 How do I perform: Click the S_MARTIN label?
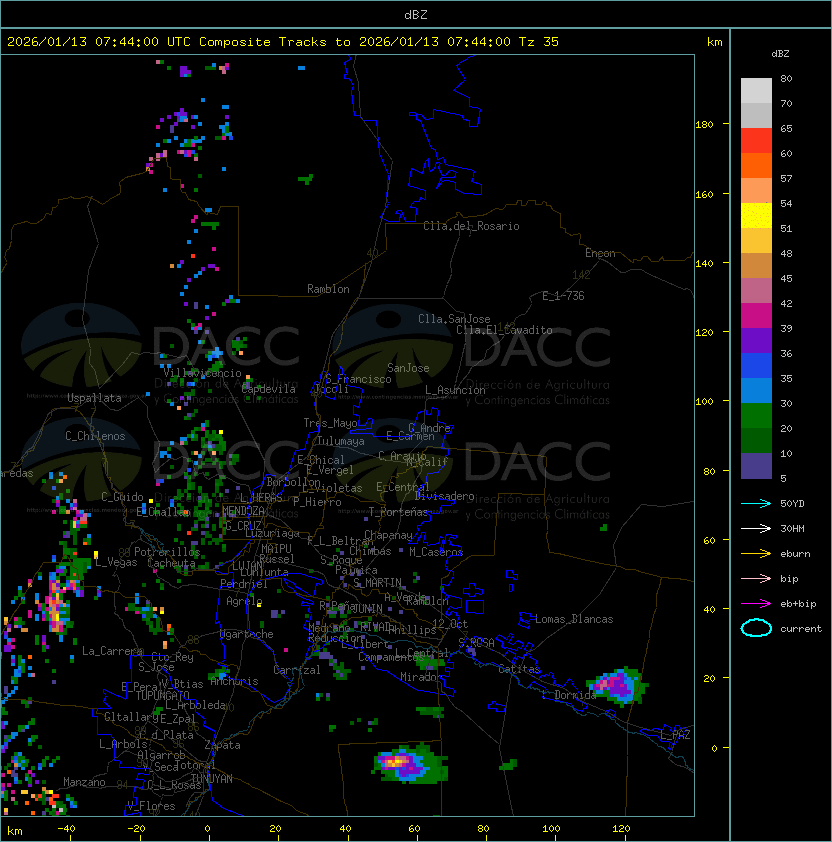[x=377, y=583]
